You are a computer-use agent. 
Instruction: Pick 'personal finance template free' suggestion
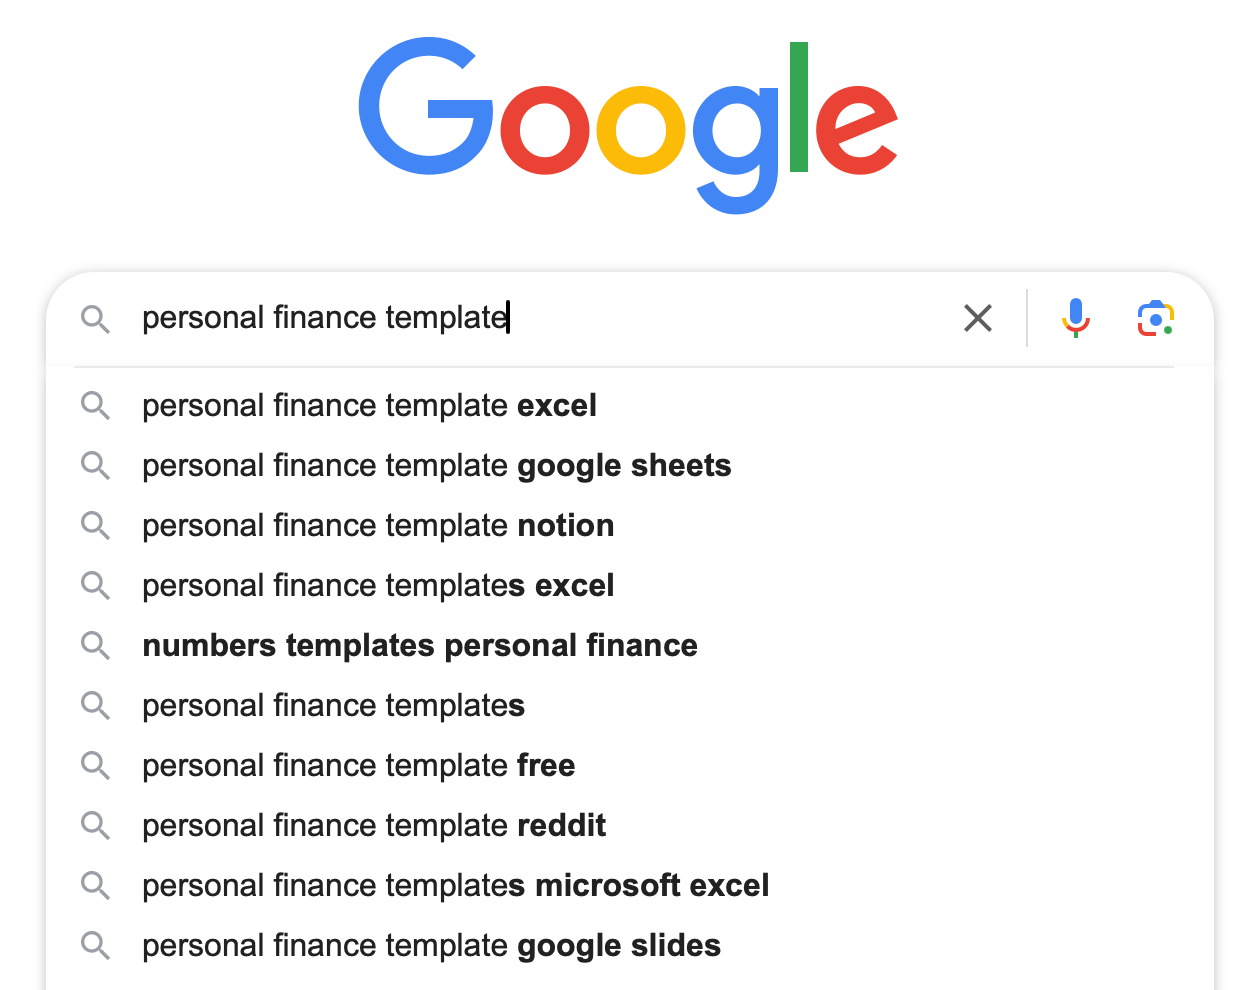[630, 766]
